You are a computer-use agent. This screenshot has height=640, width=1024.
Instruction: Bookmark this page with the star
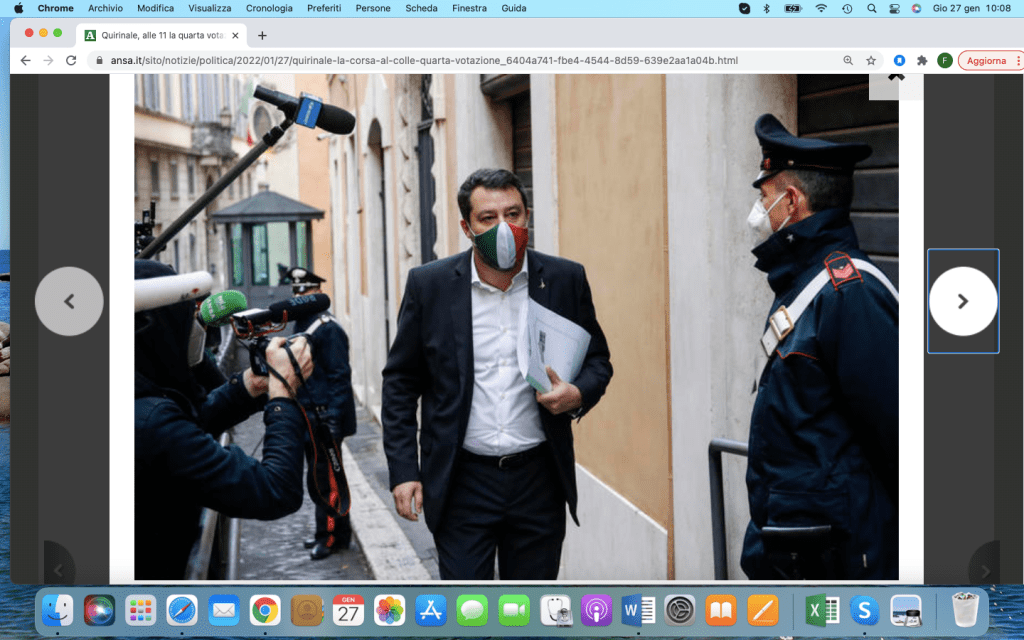[871, 60]
